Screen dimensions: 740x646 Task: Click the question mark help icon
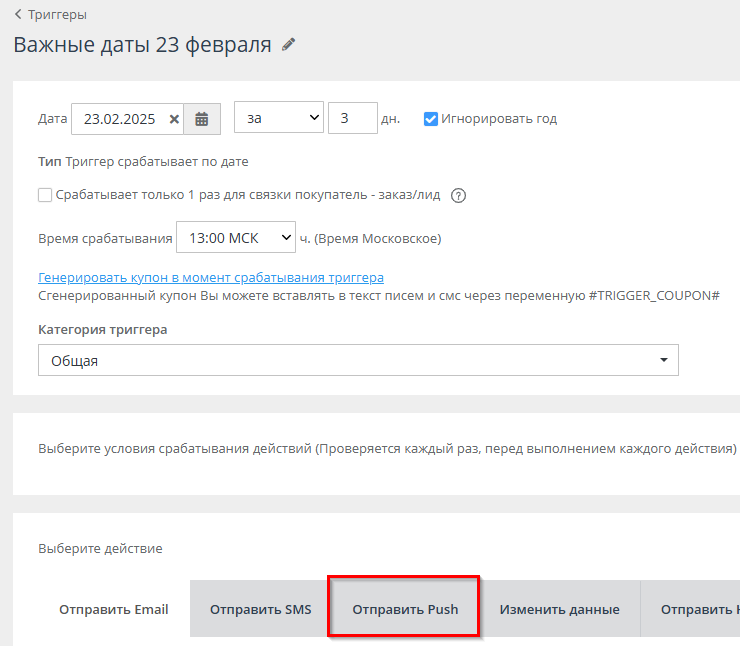(x=459, y=195)
